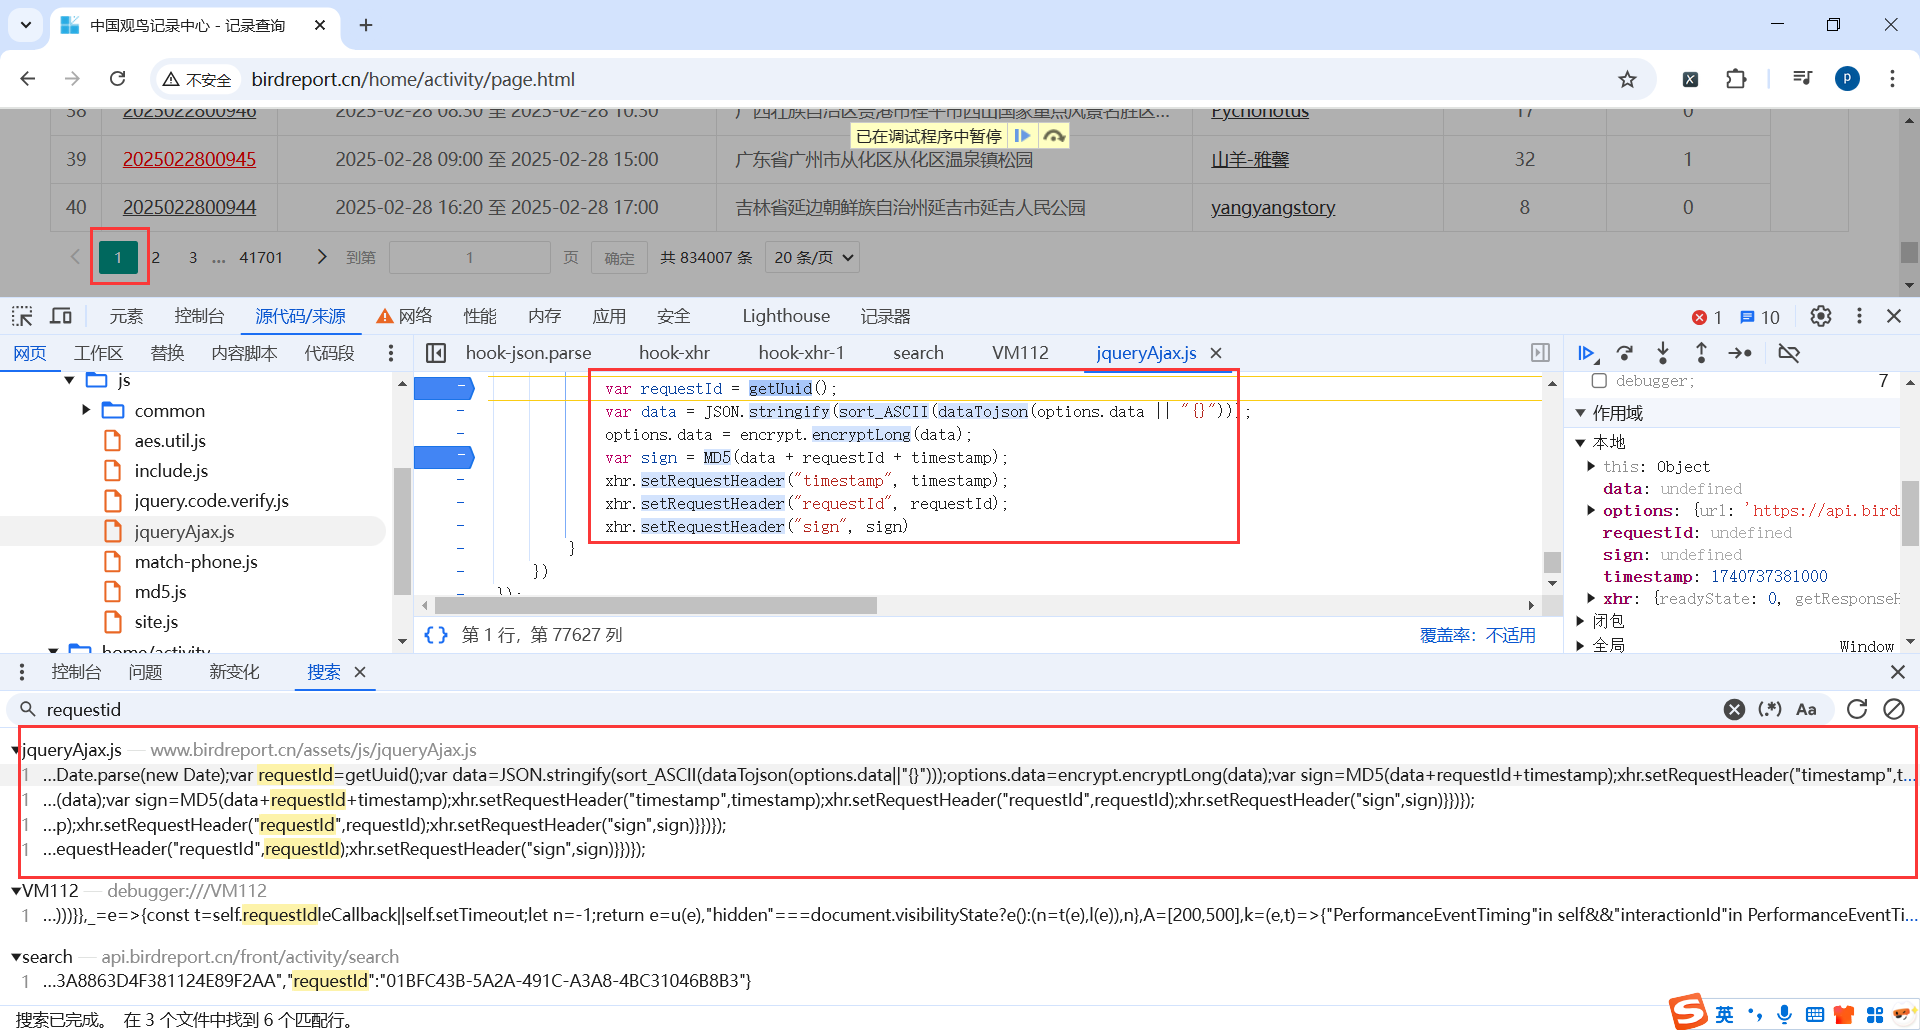The width and height of the screenshot is (1920, 1030).
Task: Switch to the 元素 DevTools tab
Action: (126, 317)
